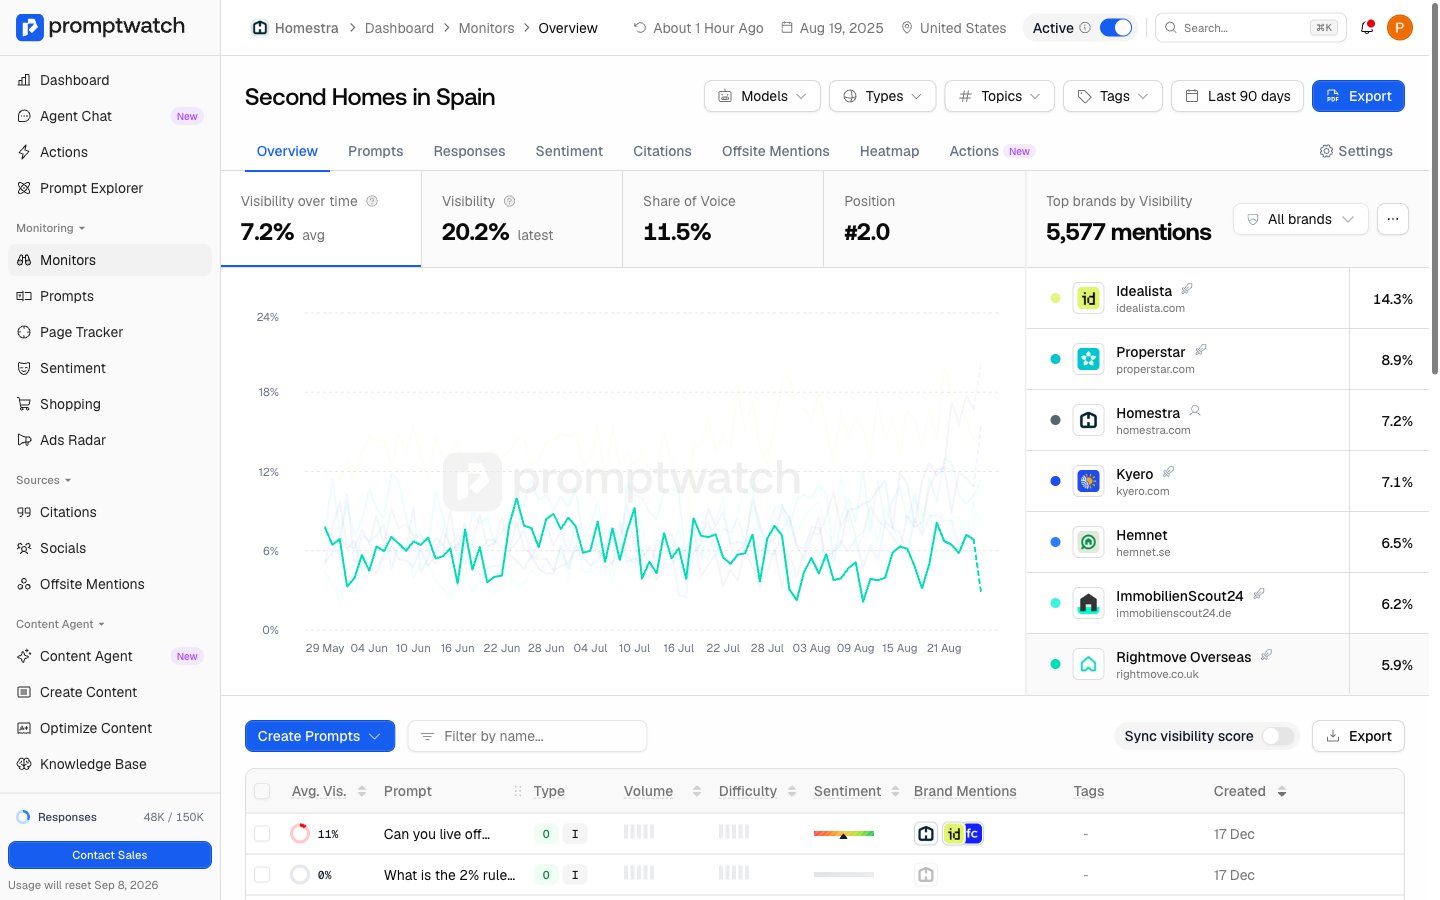The image size is (1440, 900).
Task: Open Create Content icon
Action: [x=24, y=692]
